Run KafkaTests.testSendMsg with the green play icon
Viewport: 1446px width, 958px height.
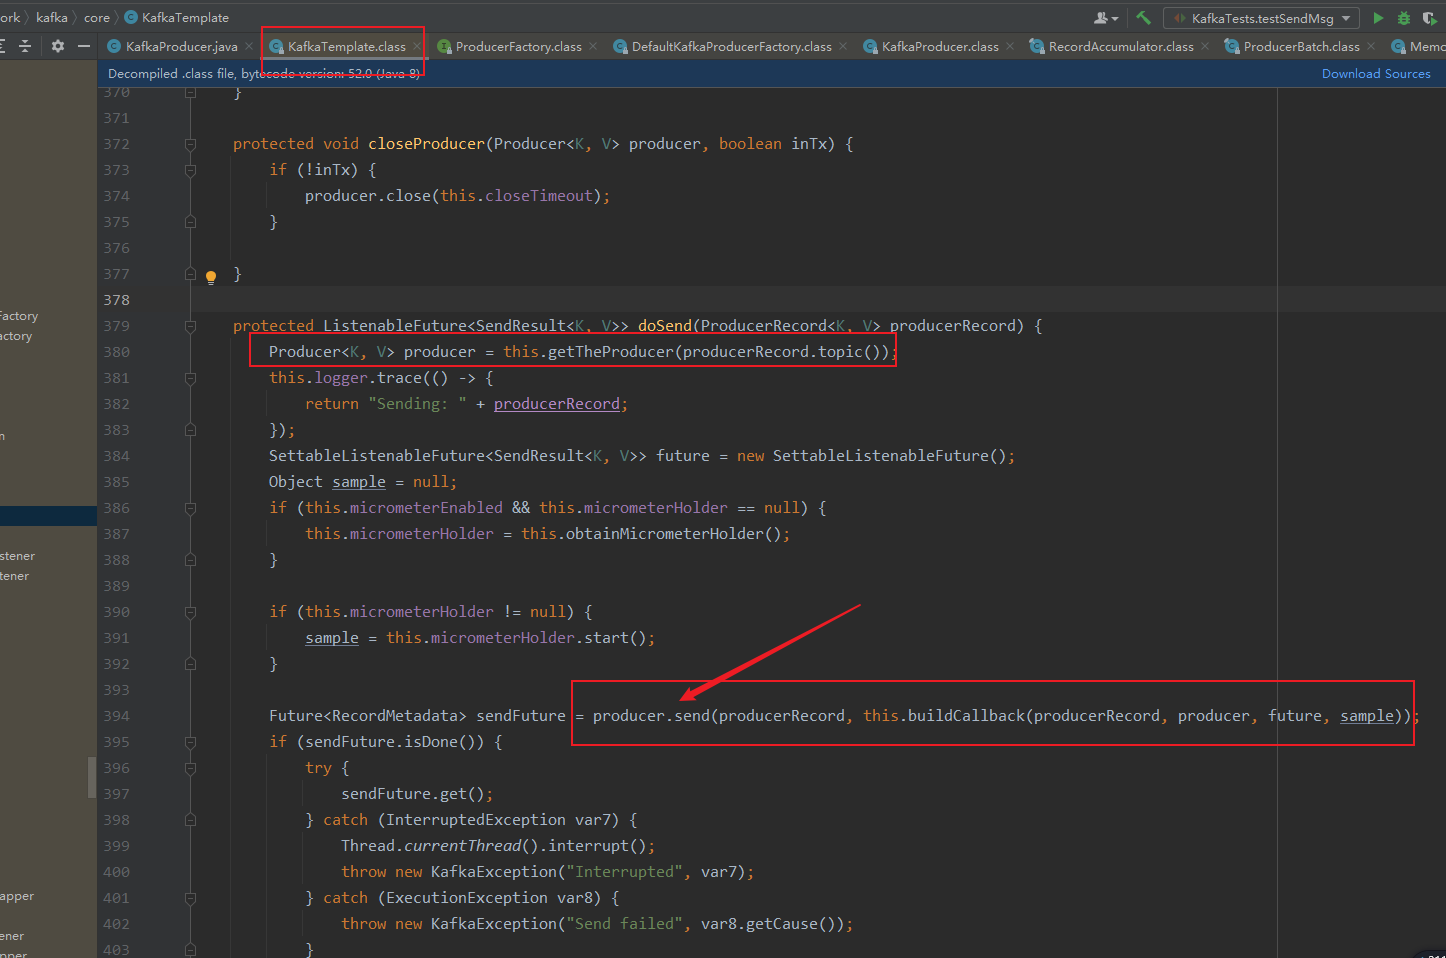pyautogui.click(x=1378, y=18)
